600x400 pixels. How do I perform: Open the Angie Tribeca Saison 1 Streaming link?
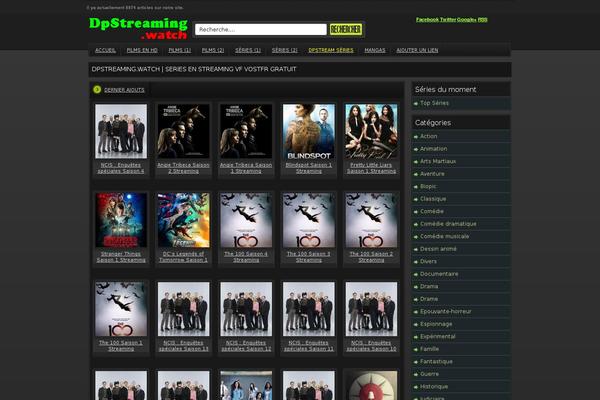(246, 168)
